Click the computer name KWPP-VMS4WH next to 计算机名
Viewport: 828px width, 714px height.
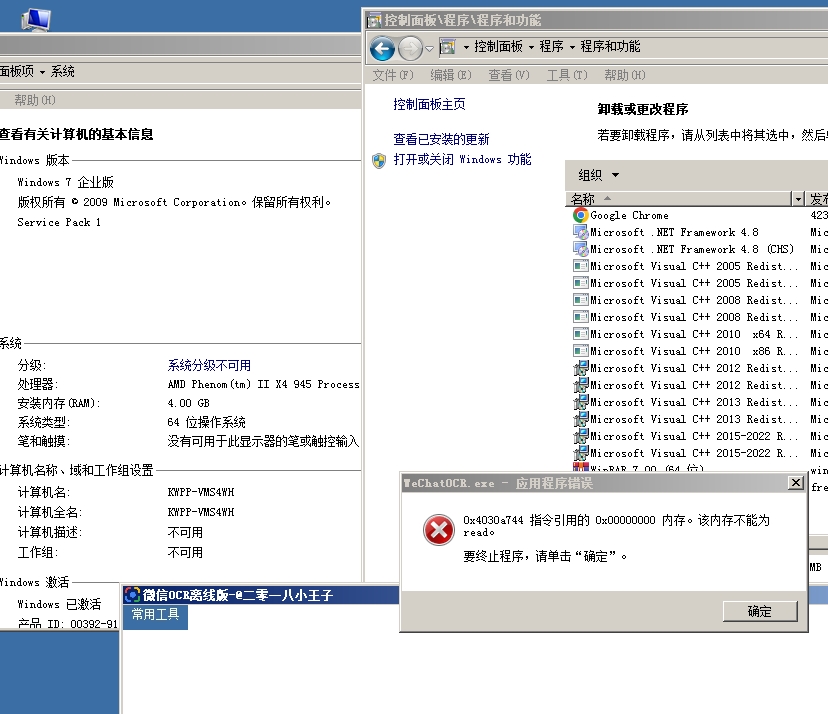pyautogui.click(x=201, y=492)
